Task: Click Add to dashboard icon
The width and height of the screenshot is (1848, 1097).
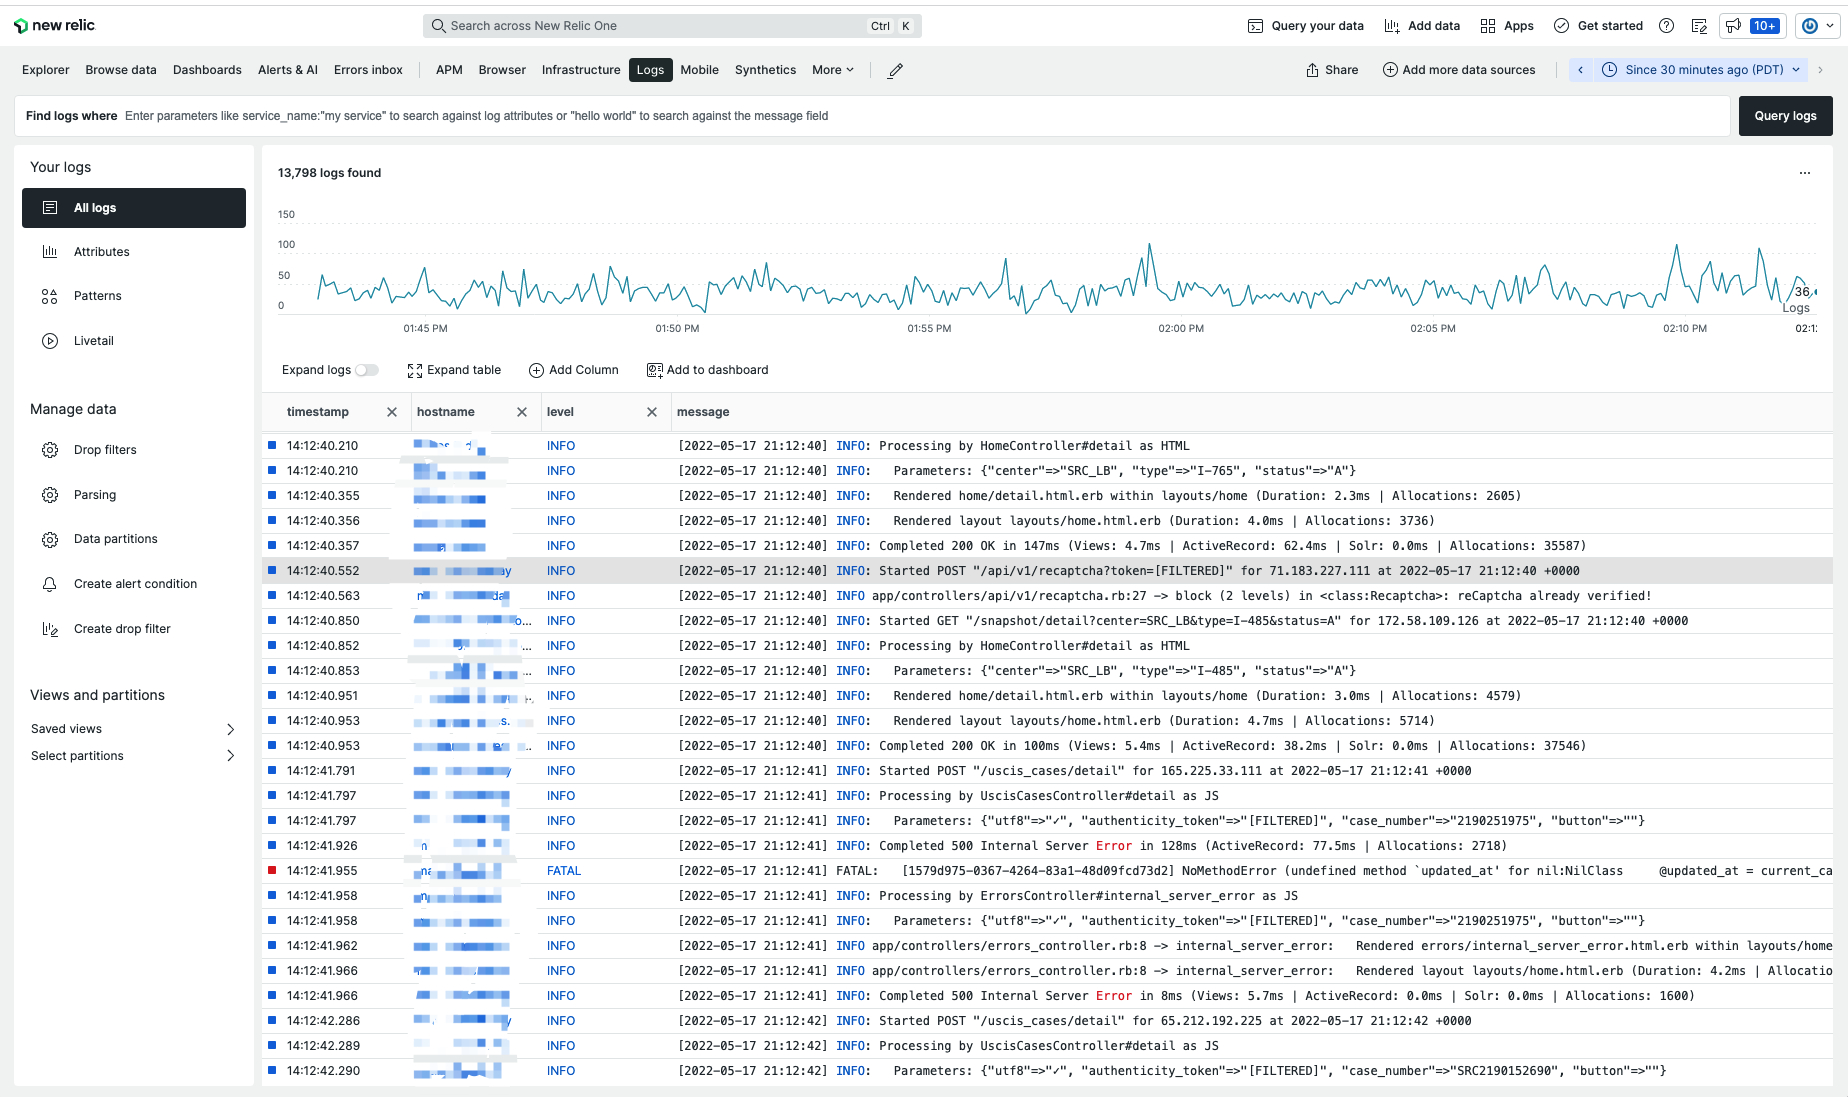Action: pos(655,371)
